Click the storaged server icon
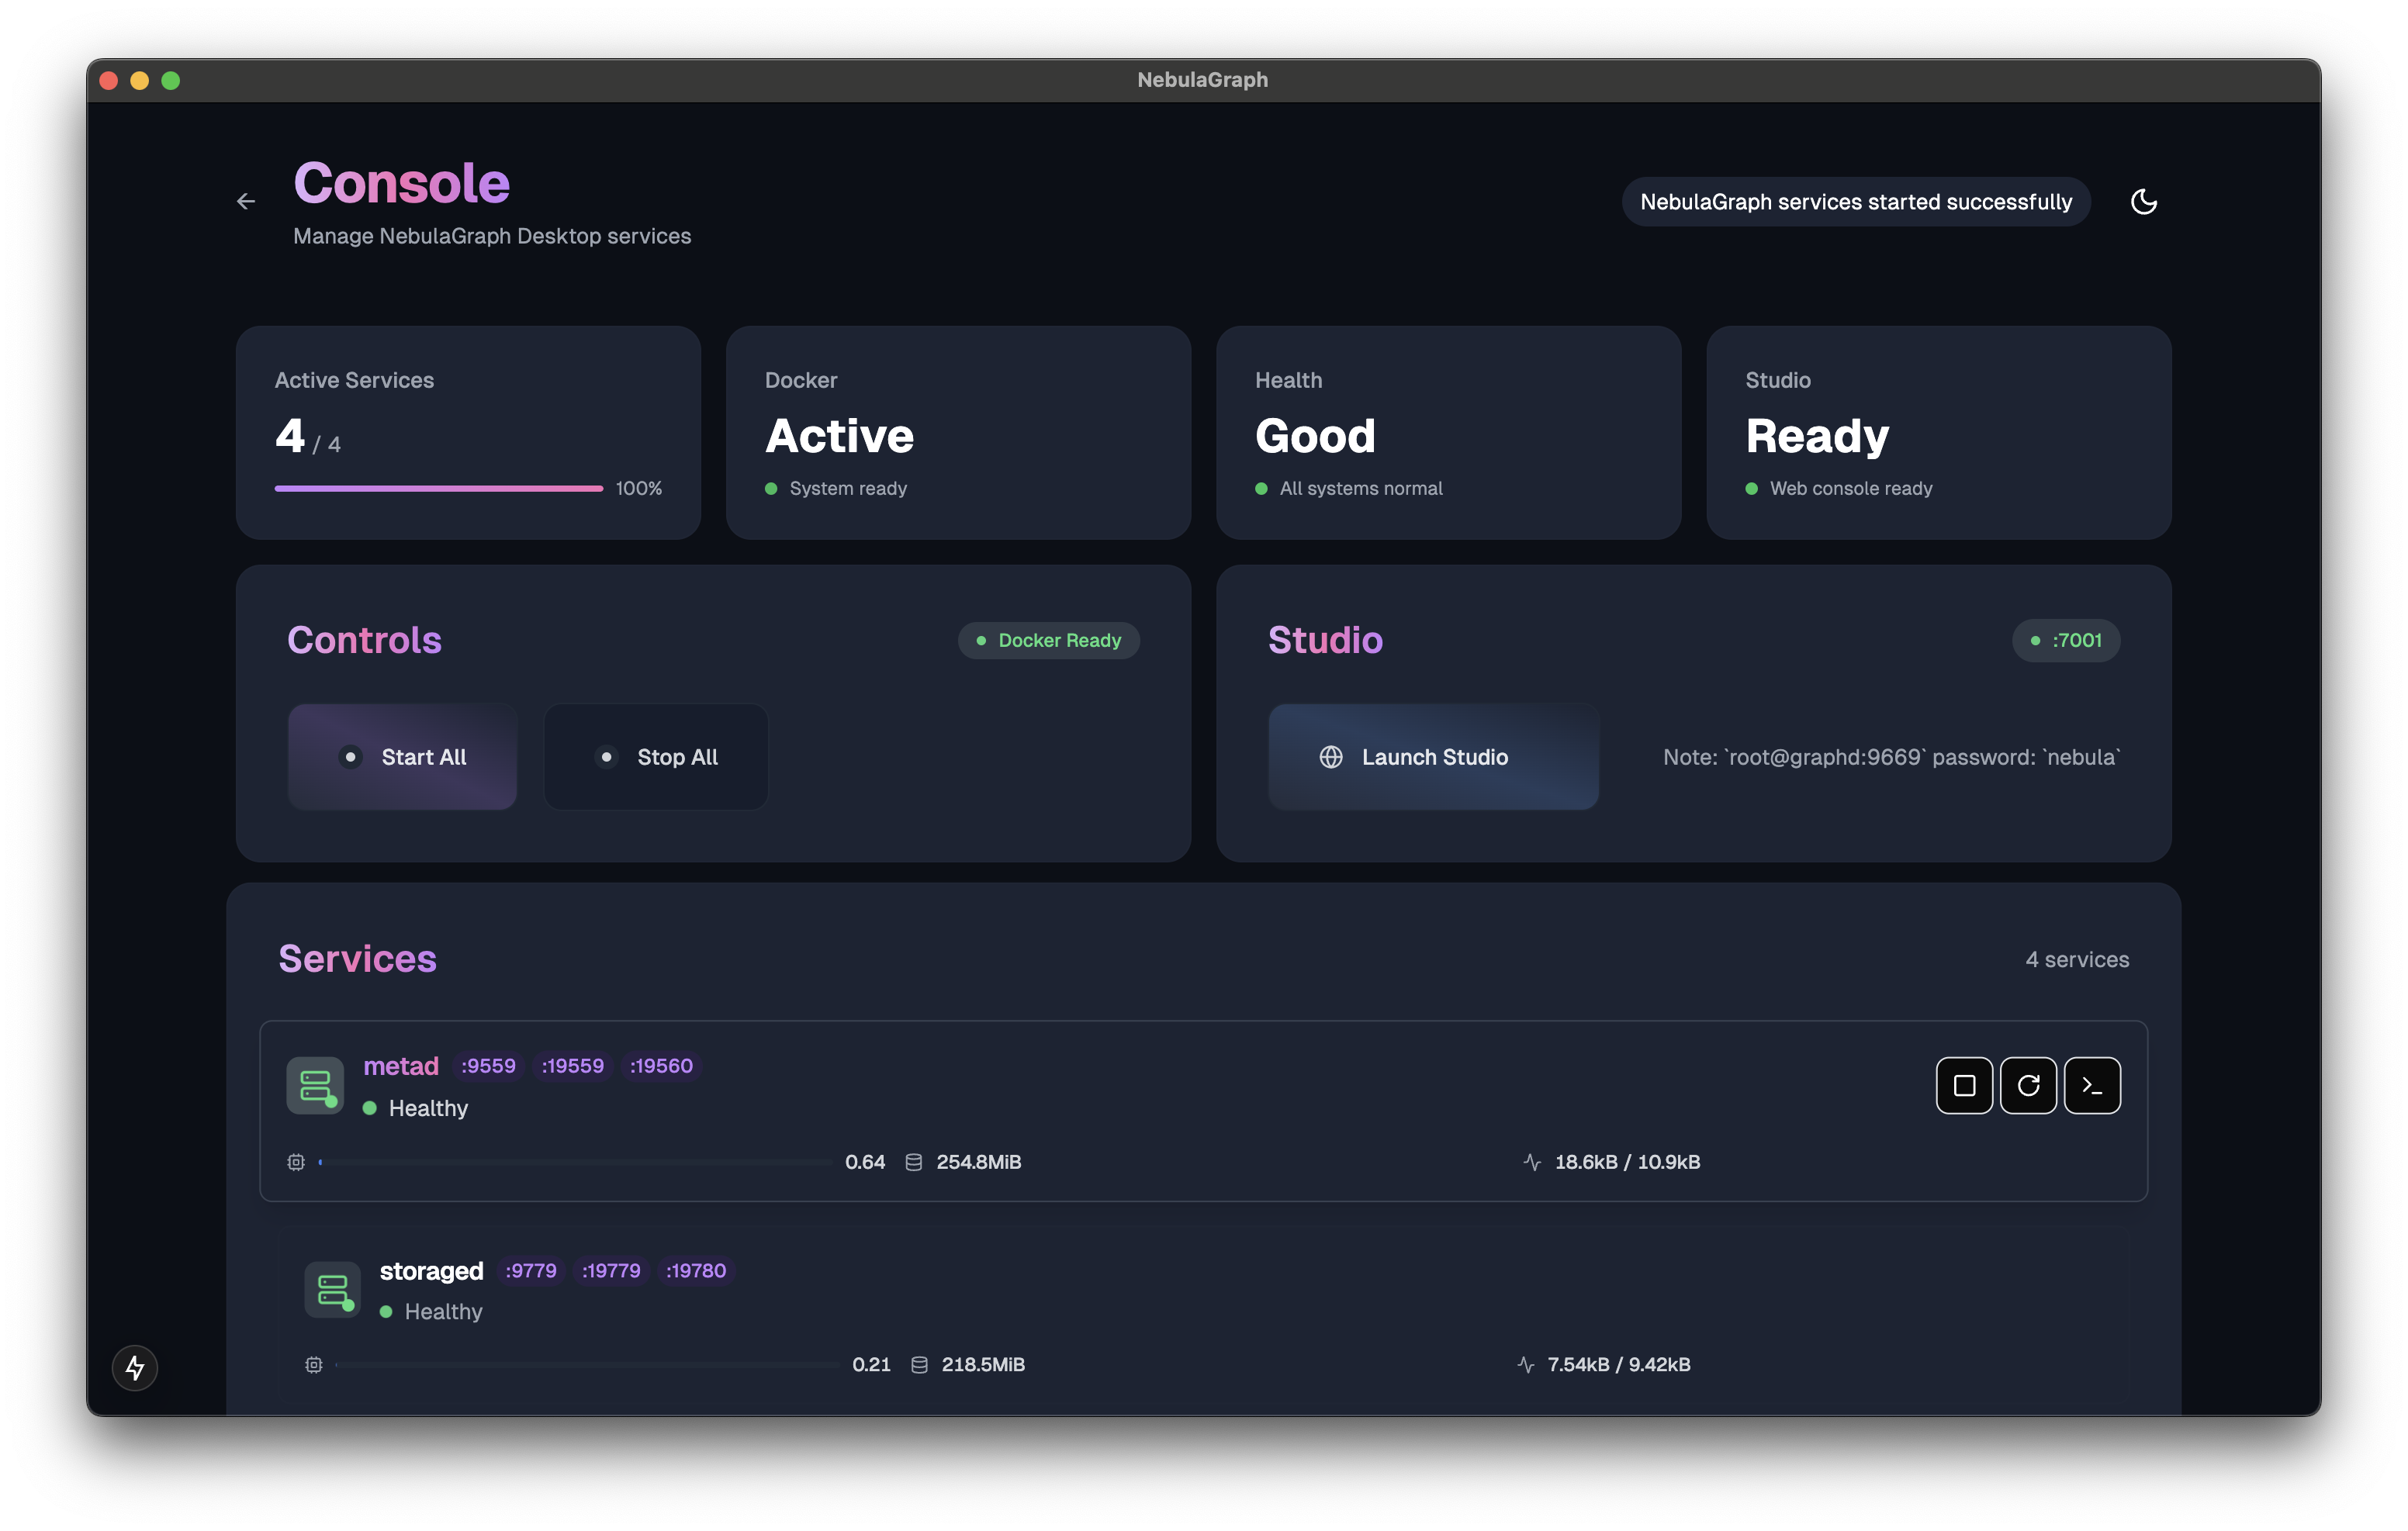Screen dimensions: 2408x1531 click(x=332, y=1289)
